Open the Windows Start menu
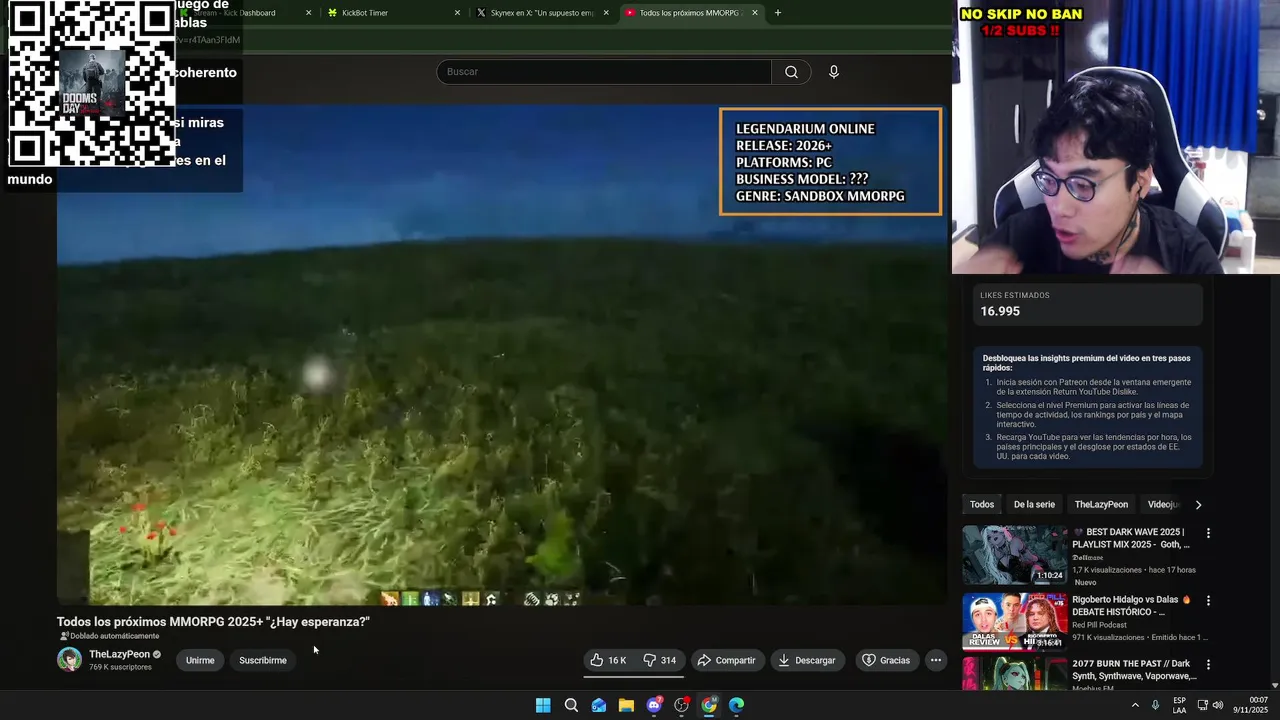The width and height of the screenshot is (1280, 720). click(543, 705)
